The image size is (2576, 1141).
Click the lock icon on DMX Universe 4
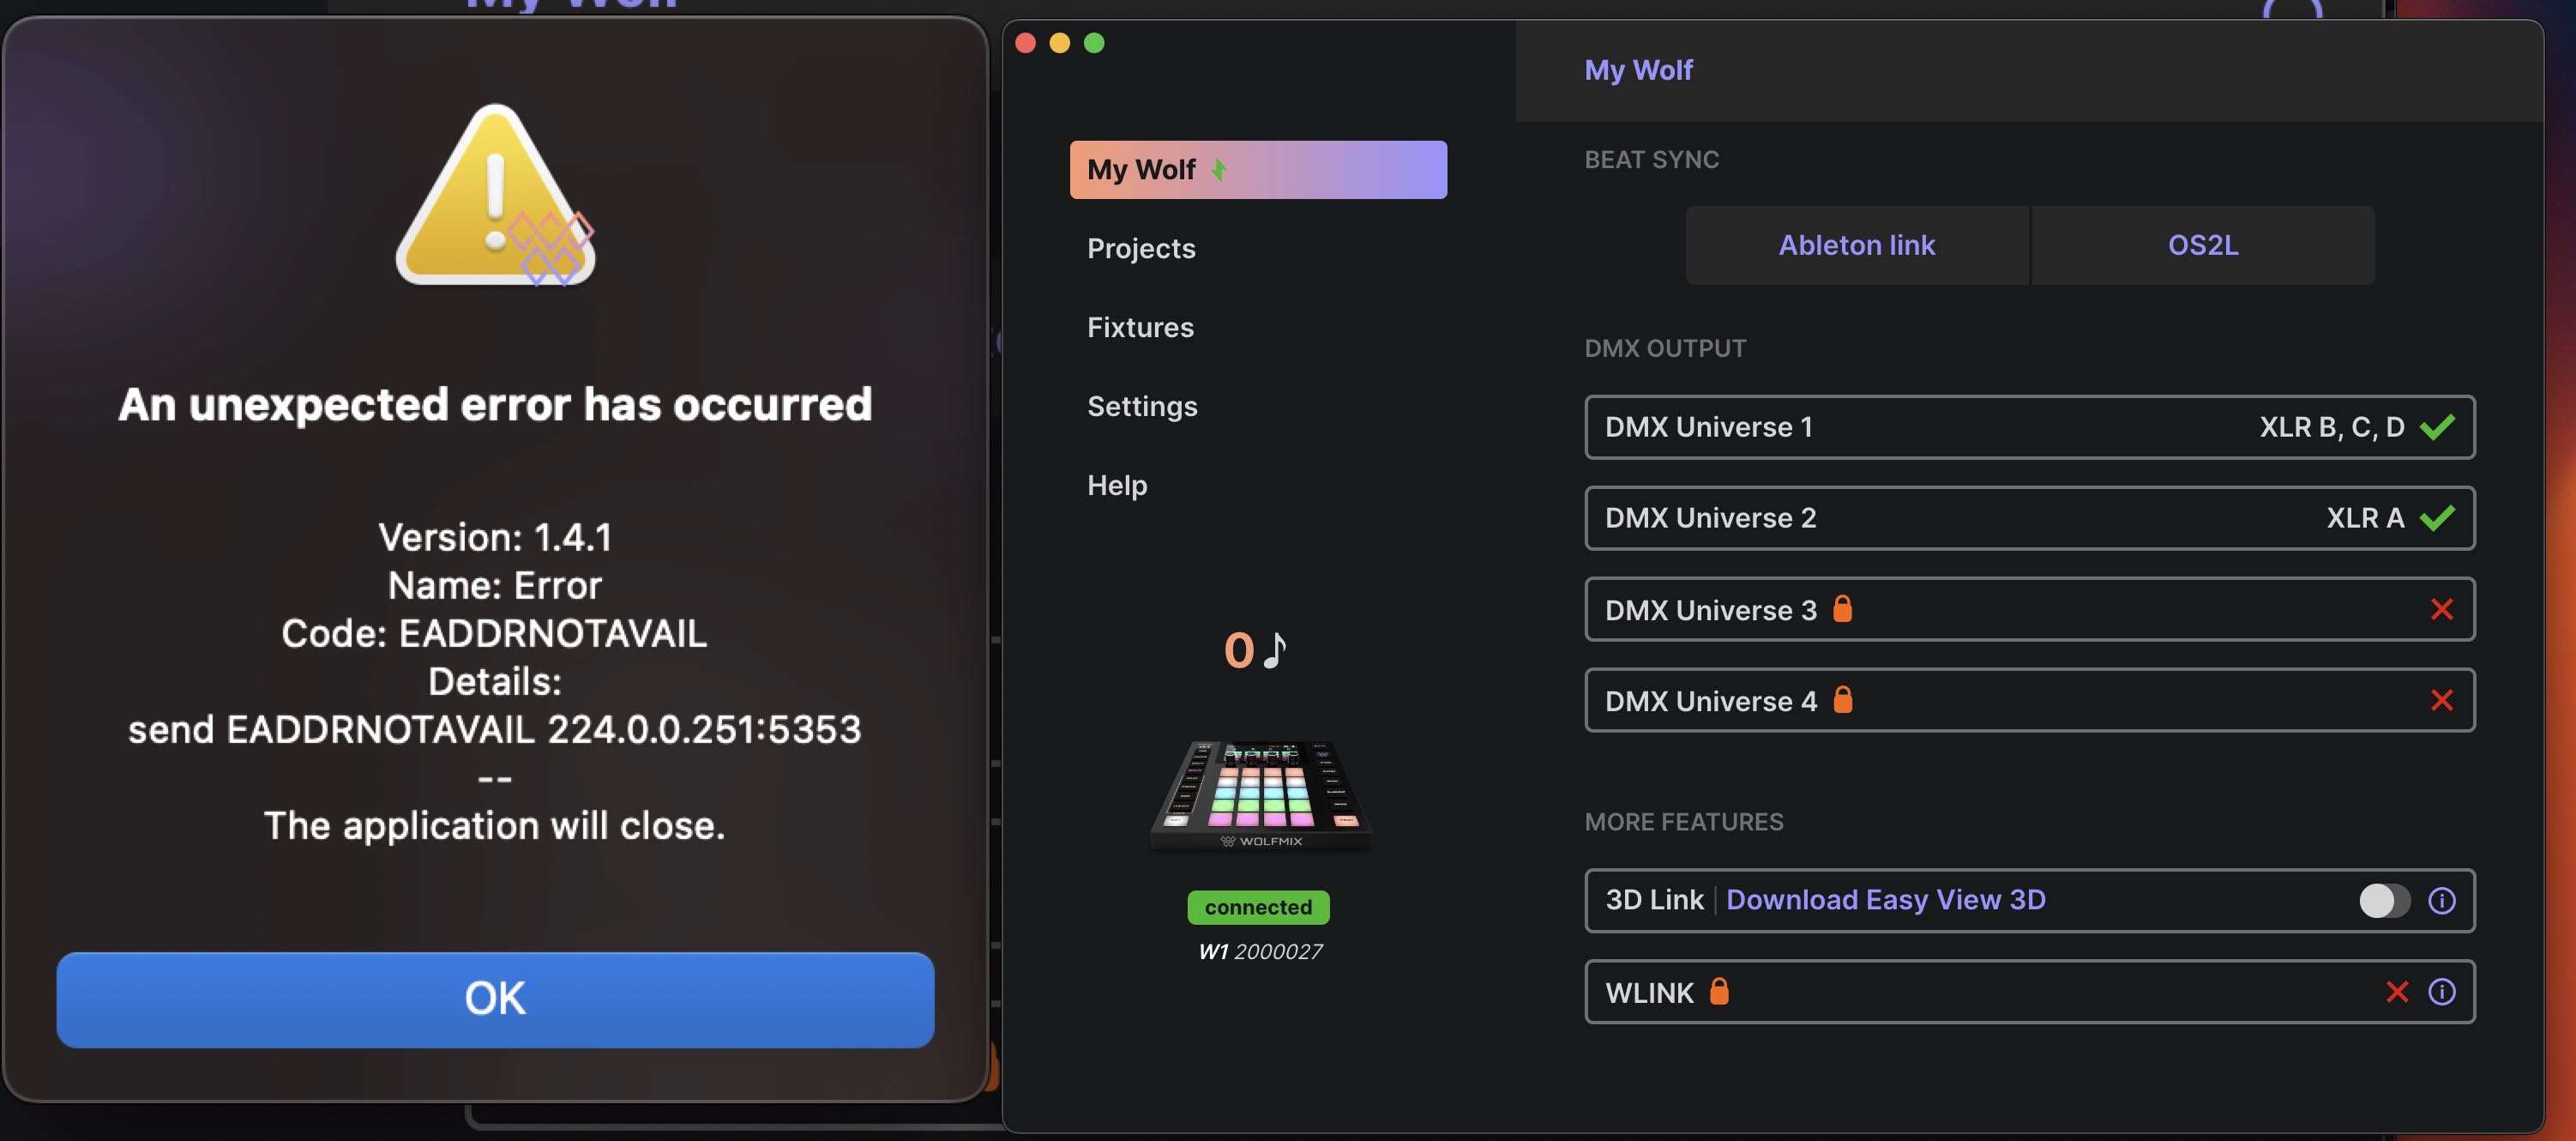tap(1841, 699)
